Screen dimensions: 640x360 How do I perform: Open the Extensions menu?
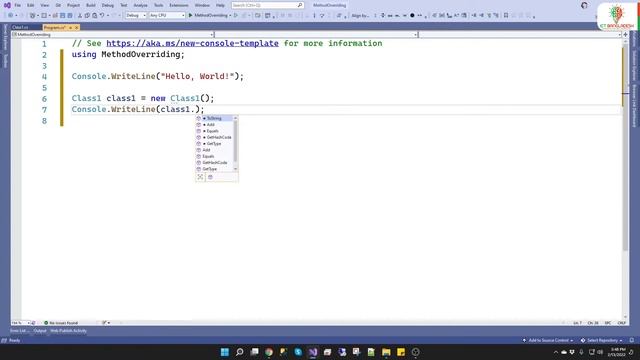(179, 5)
